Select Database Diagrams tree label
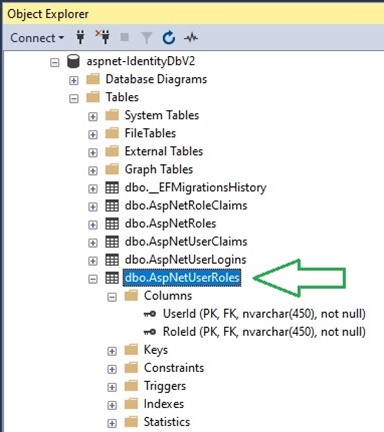384x432 pixels. coord(156,79)
